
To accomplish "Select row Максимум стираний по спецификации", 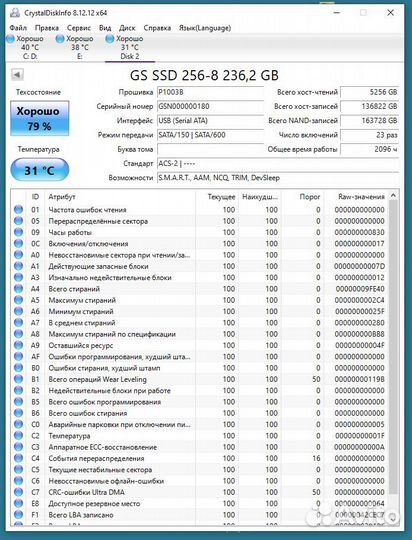I will [200, 334].
